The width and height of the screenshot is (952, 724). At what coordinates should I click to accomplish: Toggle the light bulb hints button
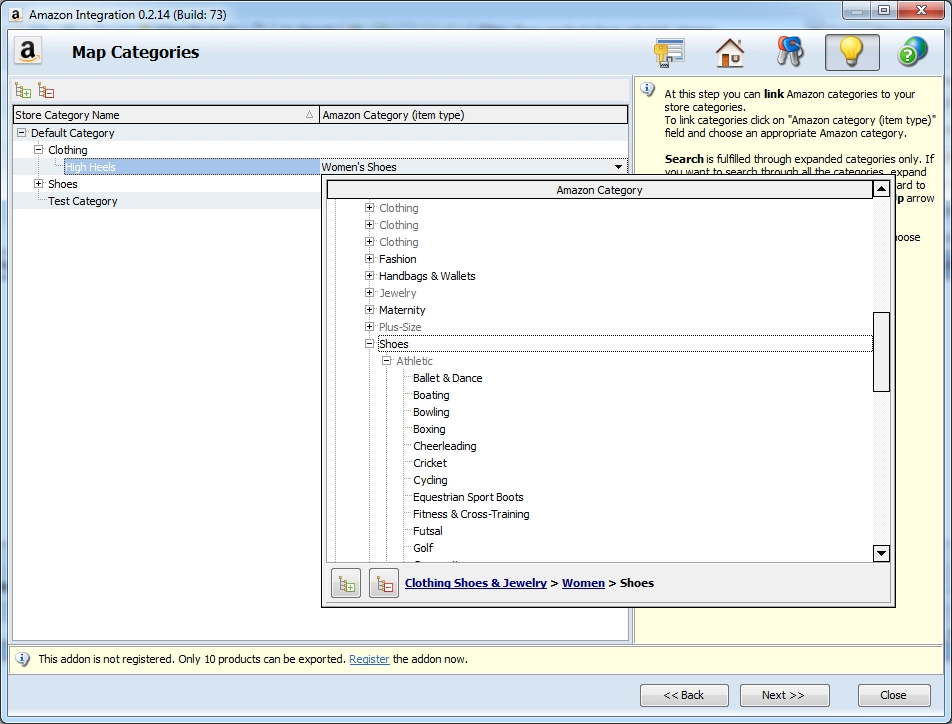tap(852, 52)
